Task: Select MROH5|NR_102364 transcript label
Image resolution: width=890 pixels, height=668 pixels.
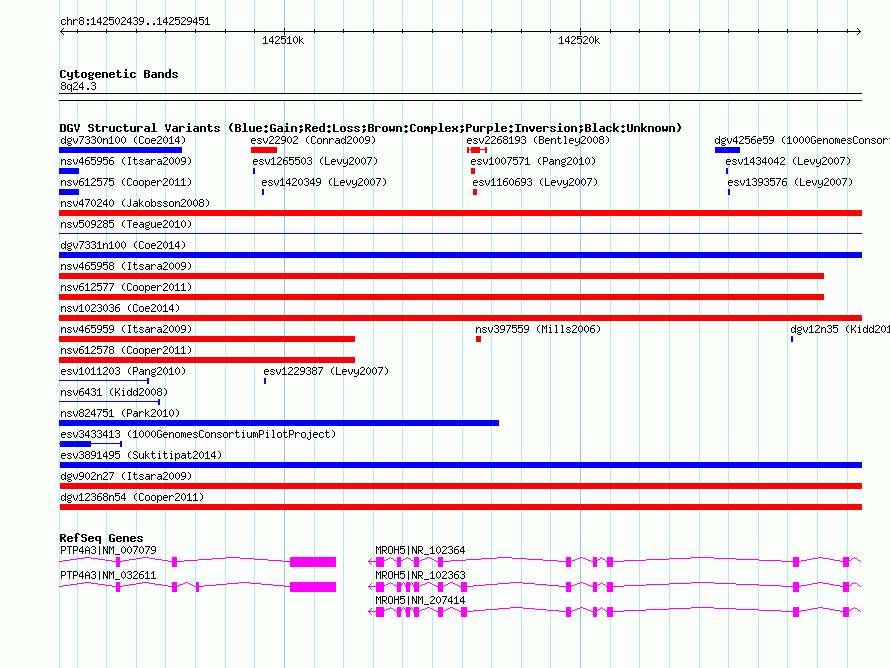Action: [420, 551]
